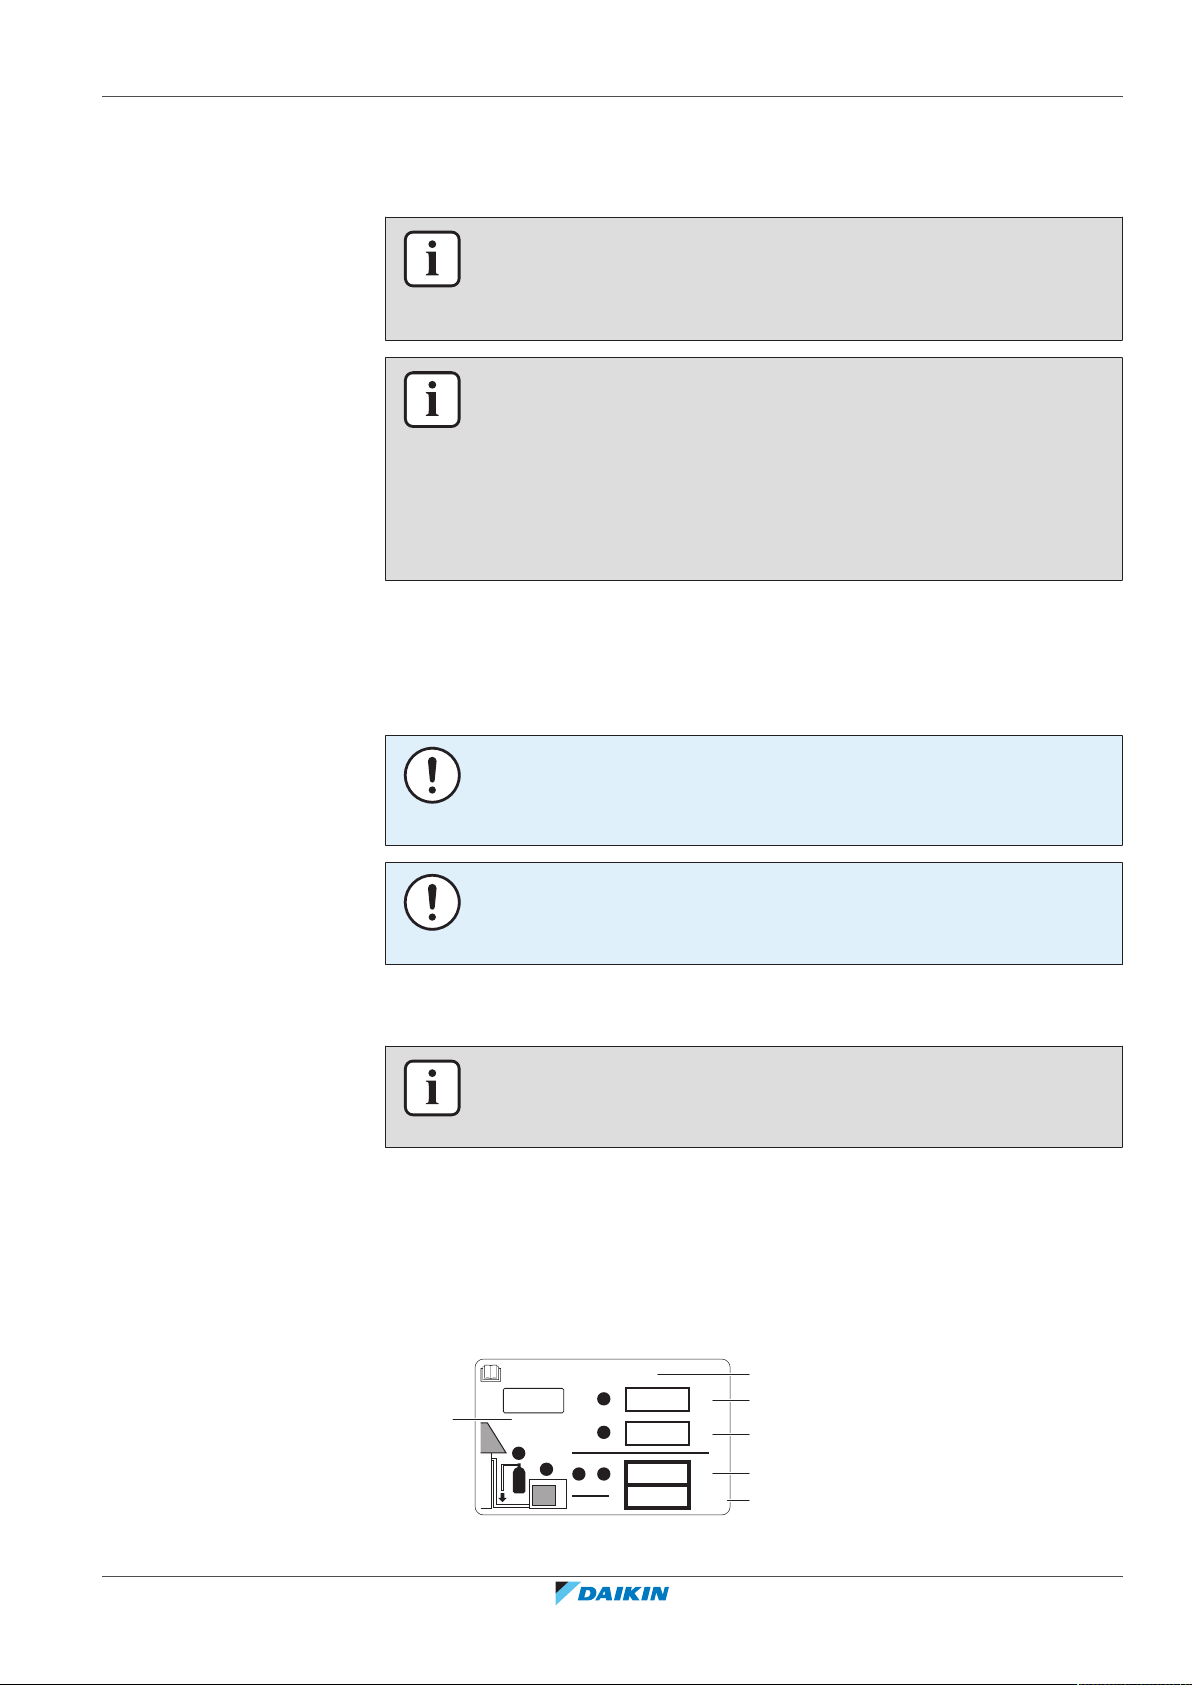Select the second empty field on the label's right side

657,1433
